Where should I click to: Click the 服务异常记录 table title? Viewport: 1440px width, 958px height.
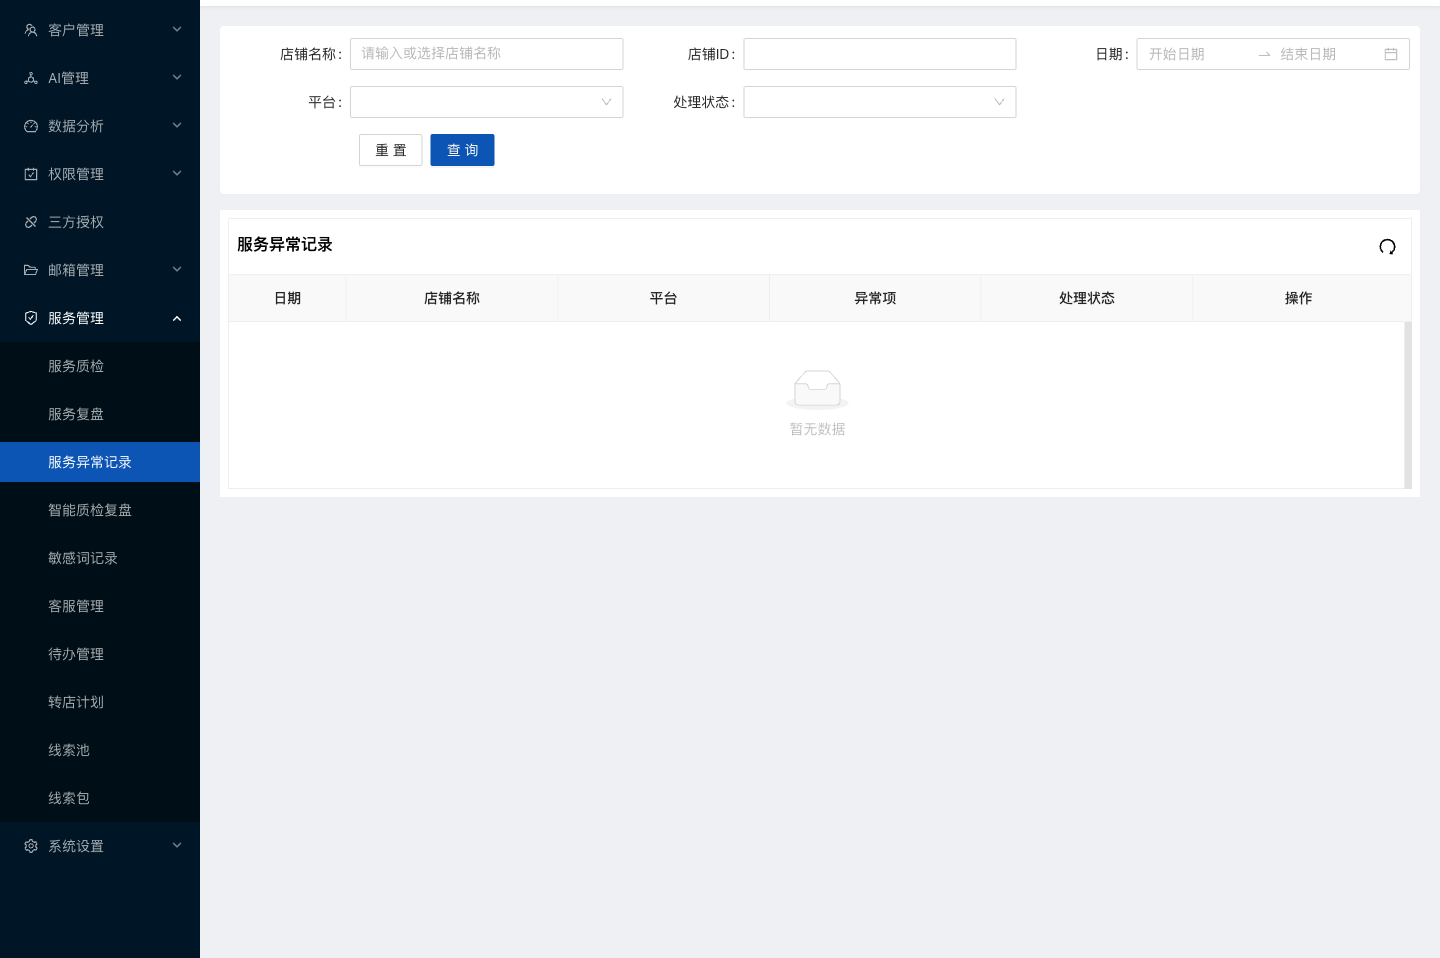point(285,245)
